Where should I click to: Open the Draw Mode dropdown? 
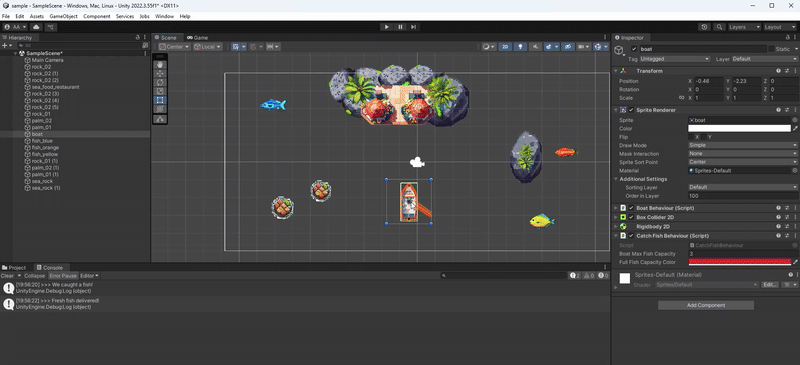tap(743, 145)
